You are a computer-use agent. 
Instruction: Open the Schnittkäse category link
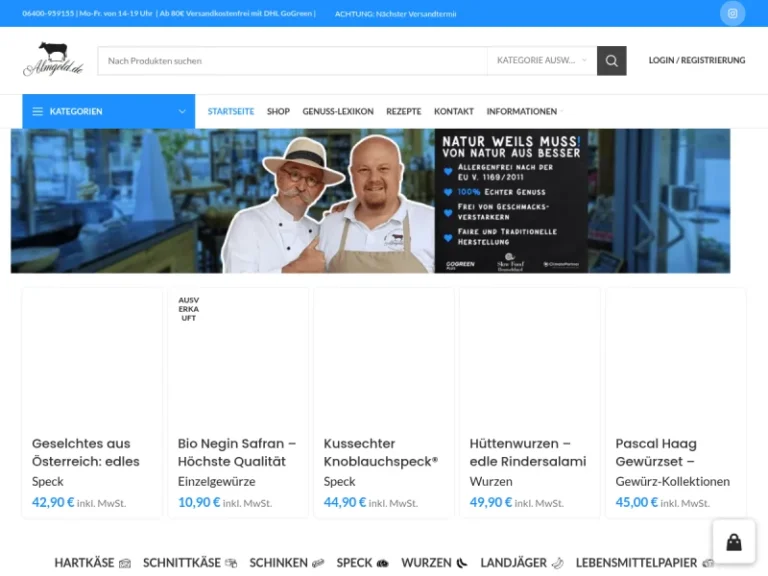pyautogui.click(x=189, y=563)
